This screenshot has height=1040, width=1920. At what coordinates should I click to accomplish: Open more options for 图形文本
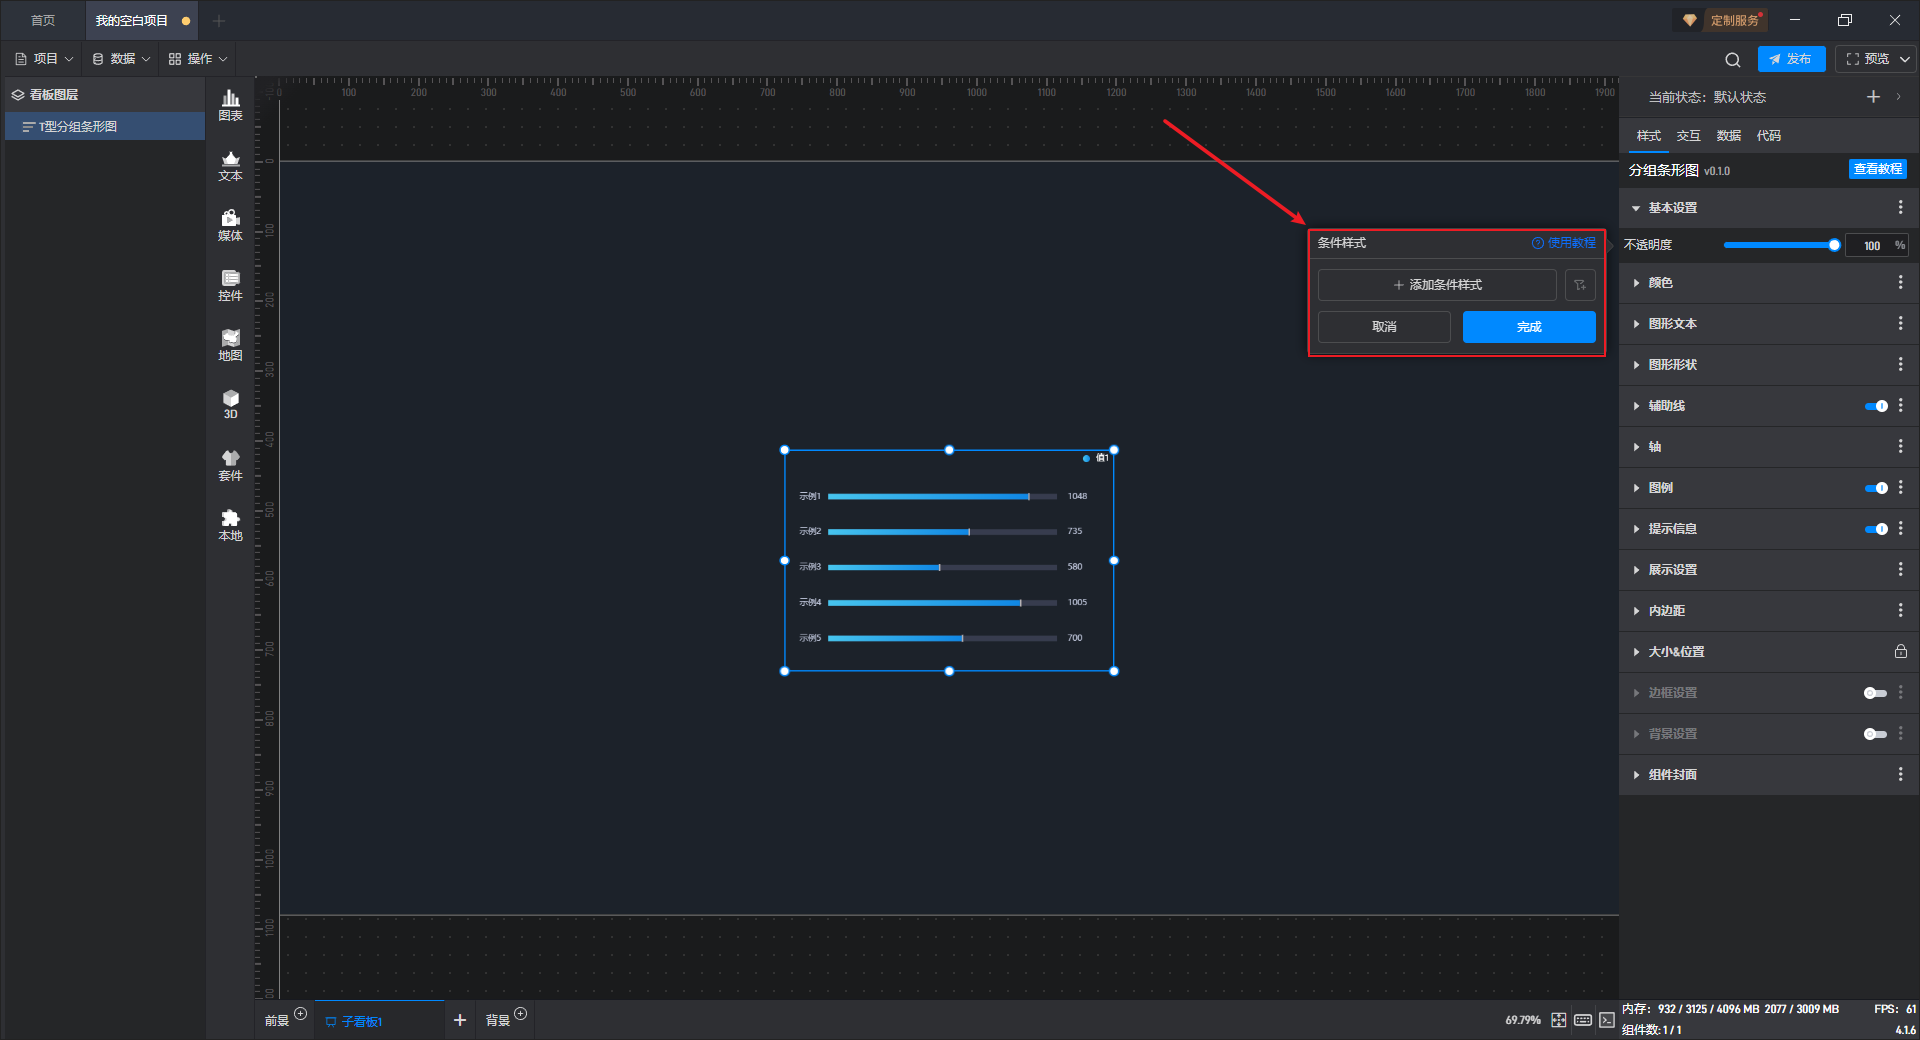[x=1901, y=324]
